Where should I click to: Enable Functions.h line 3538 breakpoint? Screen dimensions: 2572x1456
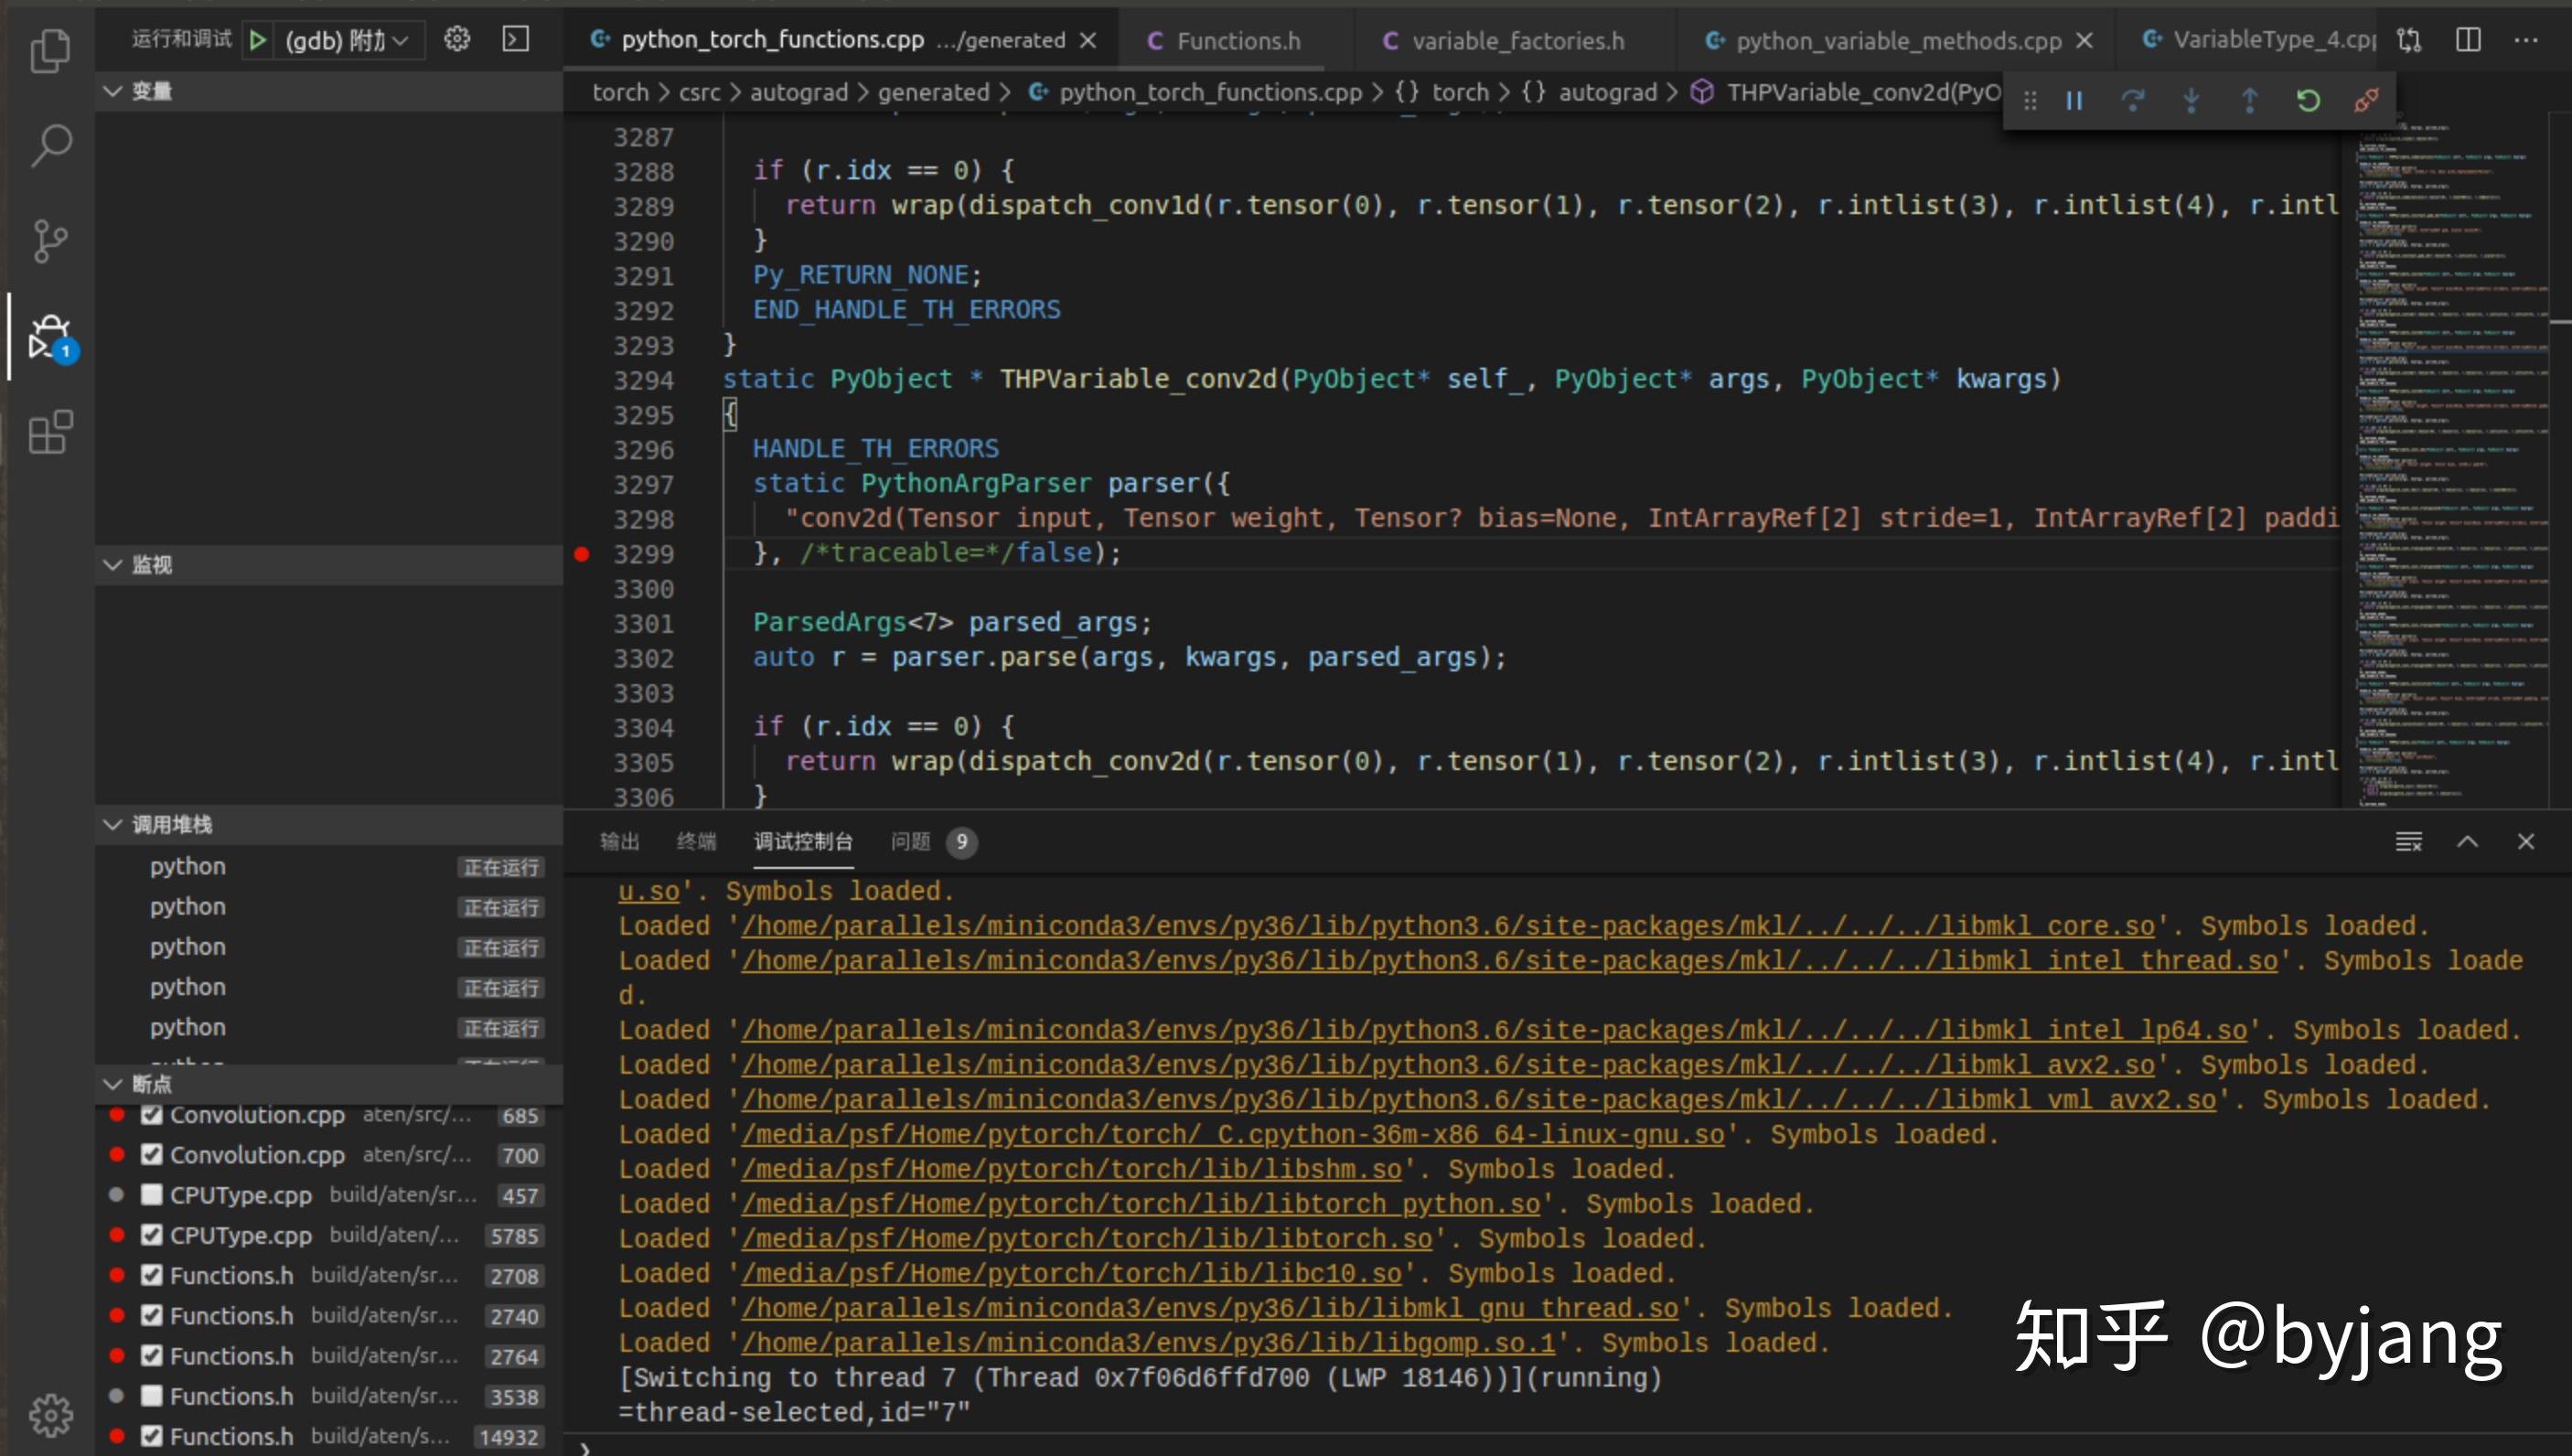coord(152,1395)
